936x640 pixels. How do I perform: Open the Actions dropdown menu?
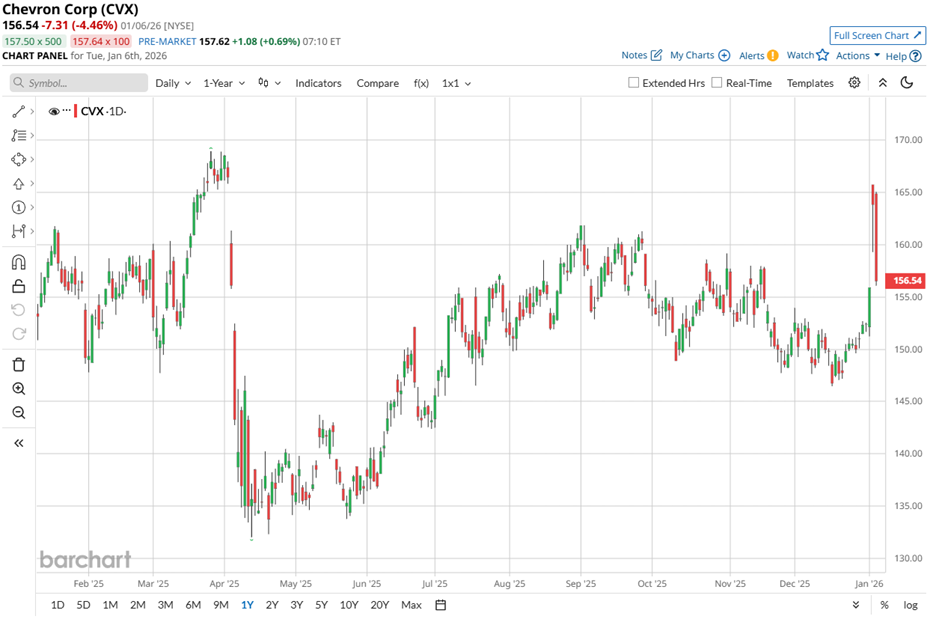[858, 56]
